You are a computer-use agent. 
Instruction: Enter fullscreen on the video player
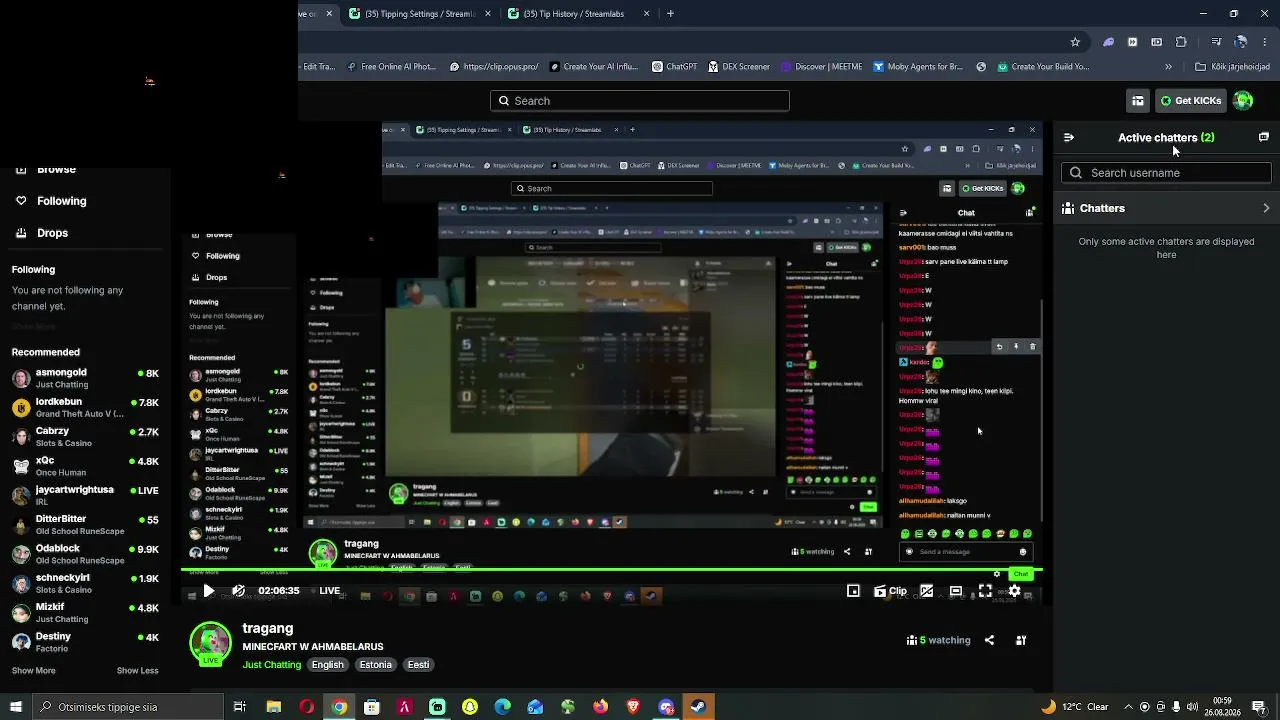[x=985, y=591]
